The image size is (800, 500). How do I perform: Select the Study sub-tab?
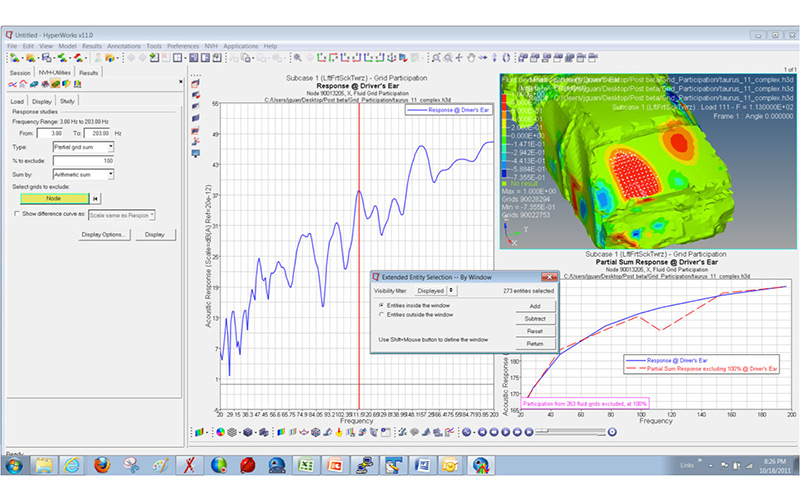click(x=67, y=101)
